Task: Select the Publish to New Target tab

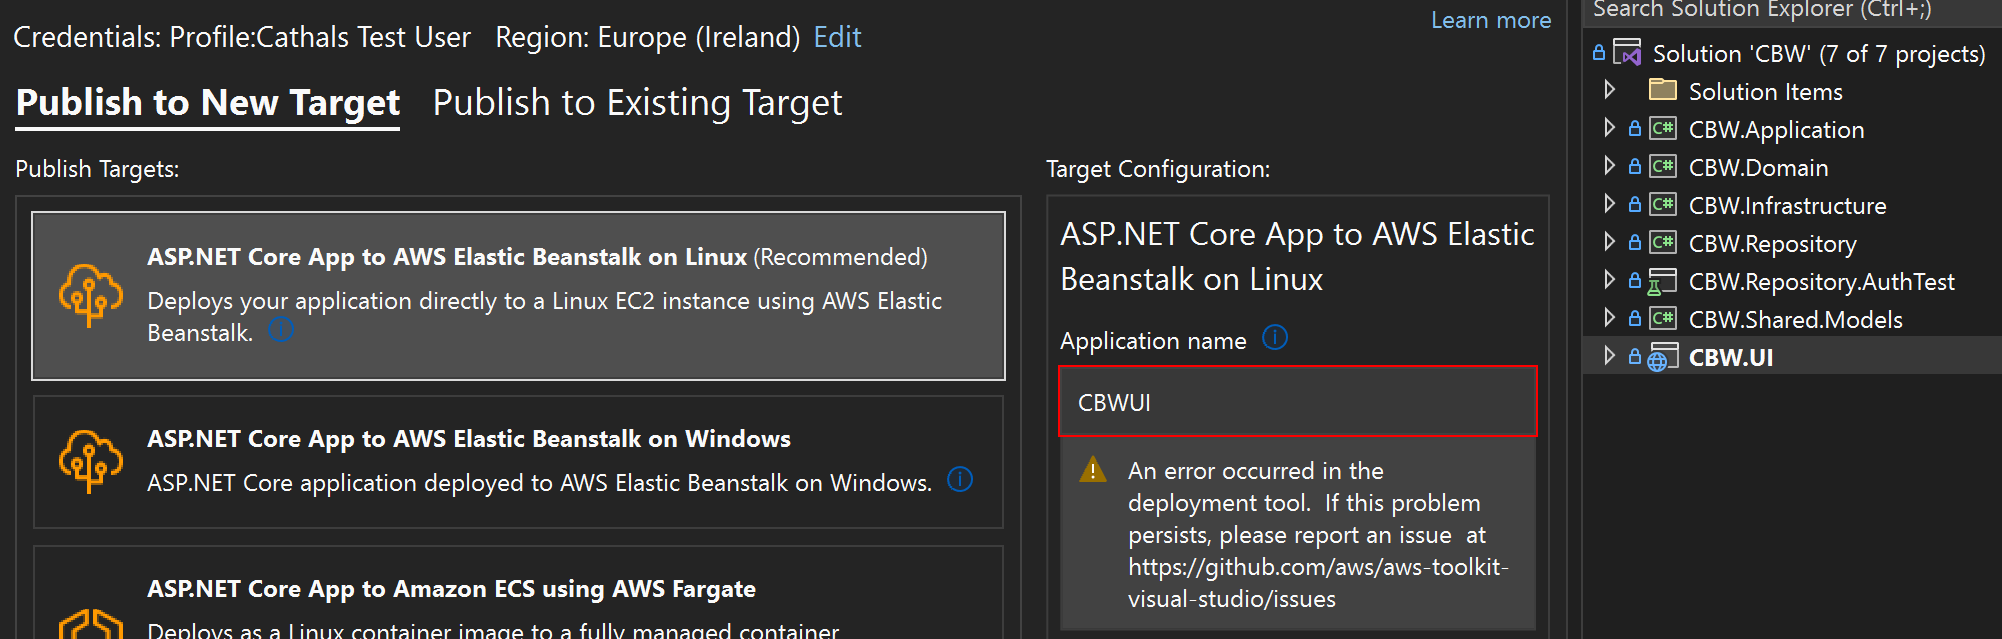Action: tap(206, 101)
